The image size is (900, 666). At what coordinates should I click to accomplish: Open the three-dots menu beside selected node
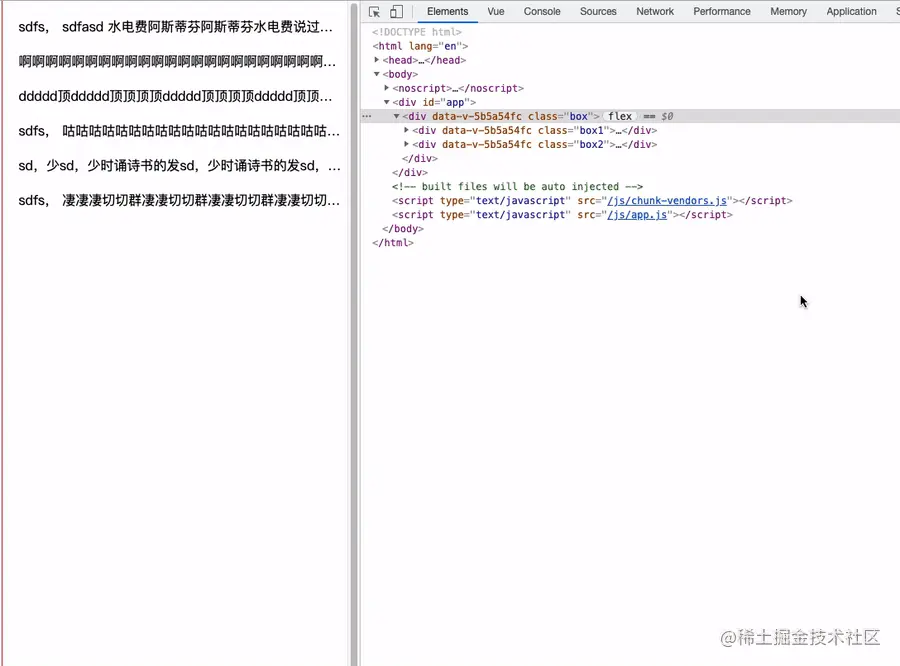(x=367, y=116)
